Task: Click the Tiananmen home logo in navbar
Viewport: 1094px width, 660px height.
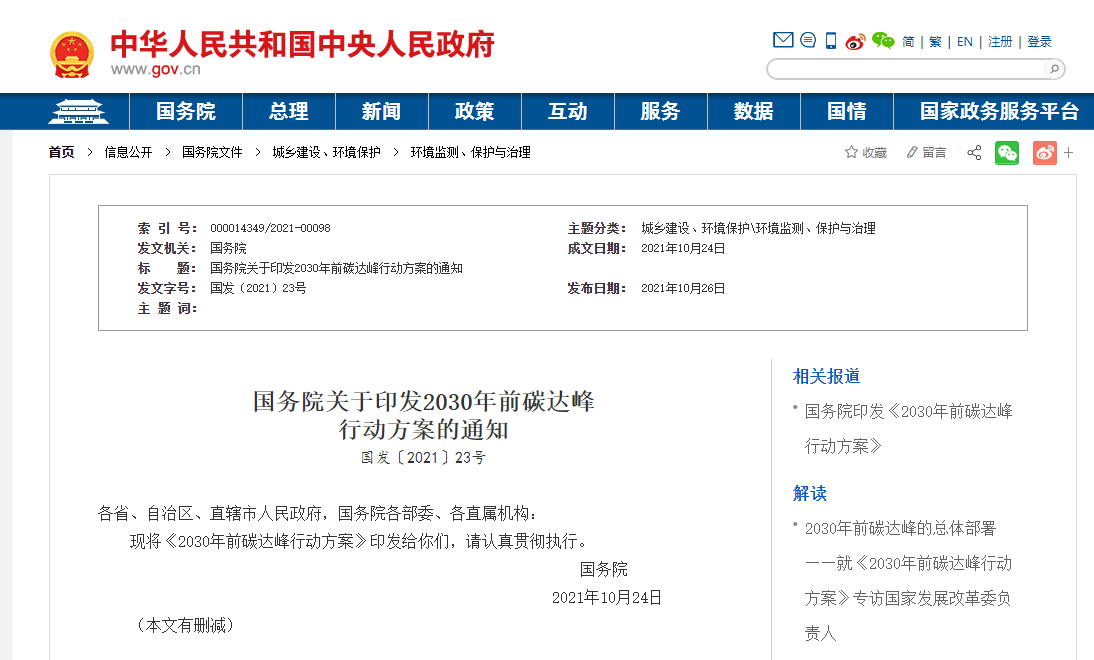Action: (78, 111)
